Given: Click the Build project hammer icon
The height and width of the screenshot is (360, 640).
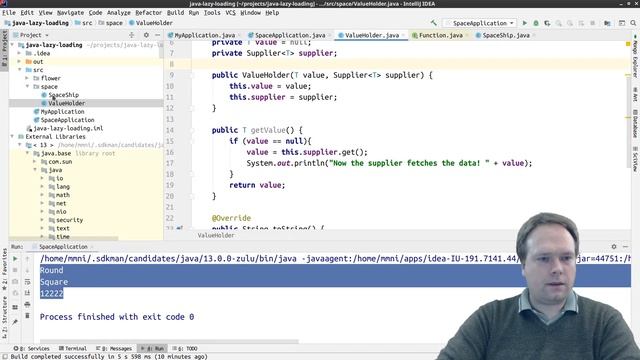Looking at the screenshot, I should [433, 23].
